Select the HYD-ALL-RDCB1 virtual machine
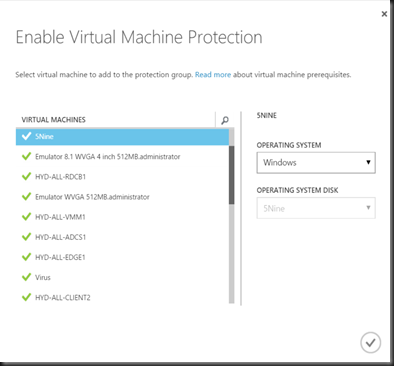The width and height of the screenshot is (394, 366). (x=122, y=177)
